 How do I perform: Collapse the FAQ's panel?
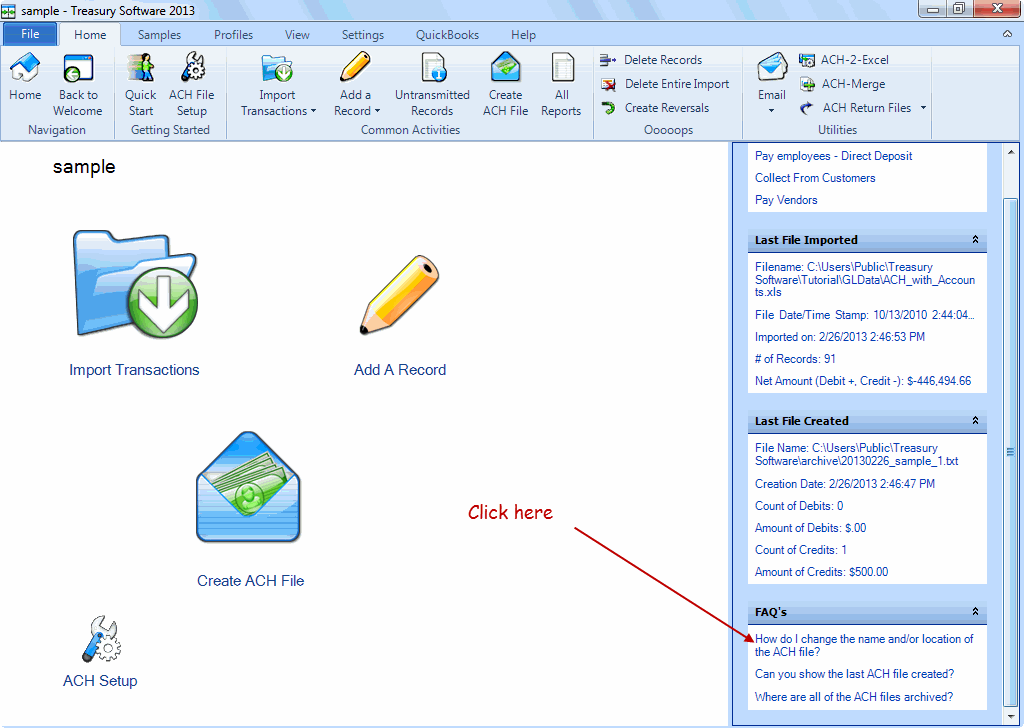[x=975, y=612]
